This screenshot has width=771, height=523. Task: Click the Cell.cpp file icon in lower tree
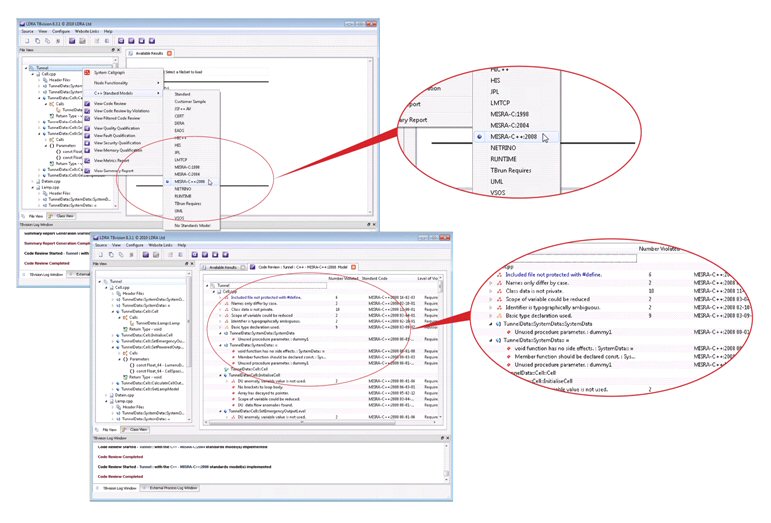tap(113, 286)
